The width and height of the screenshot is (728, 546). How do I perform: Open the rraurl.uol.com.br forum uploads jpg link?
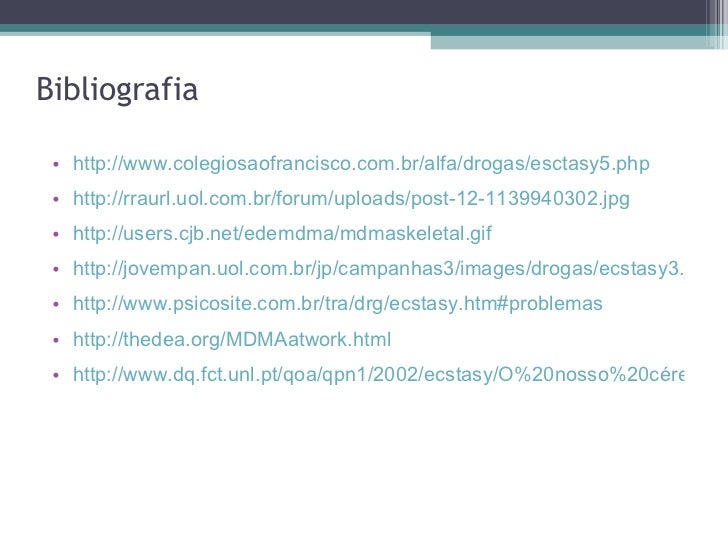pyautogui.click(x=351, y=199)
